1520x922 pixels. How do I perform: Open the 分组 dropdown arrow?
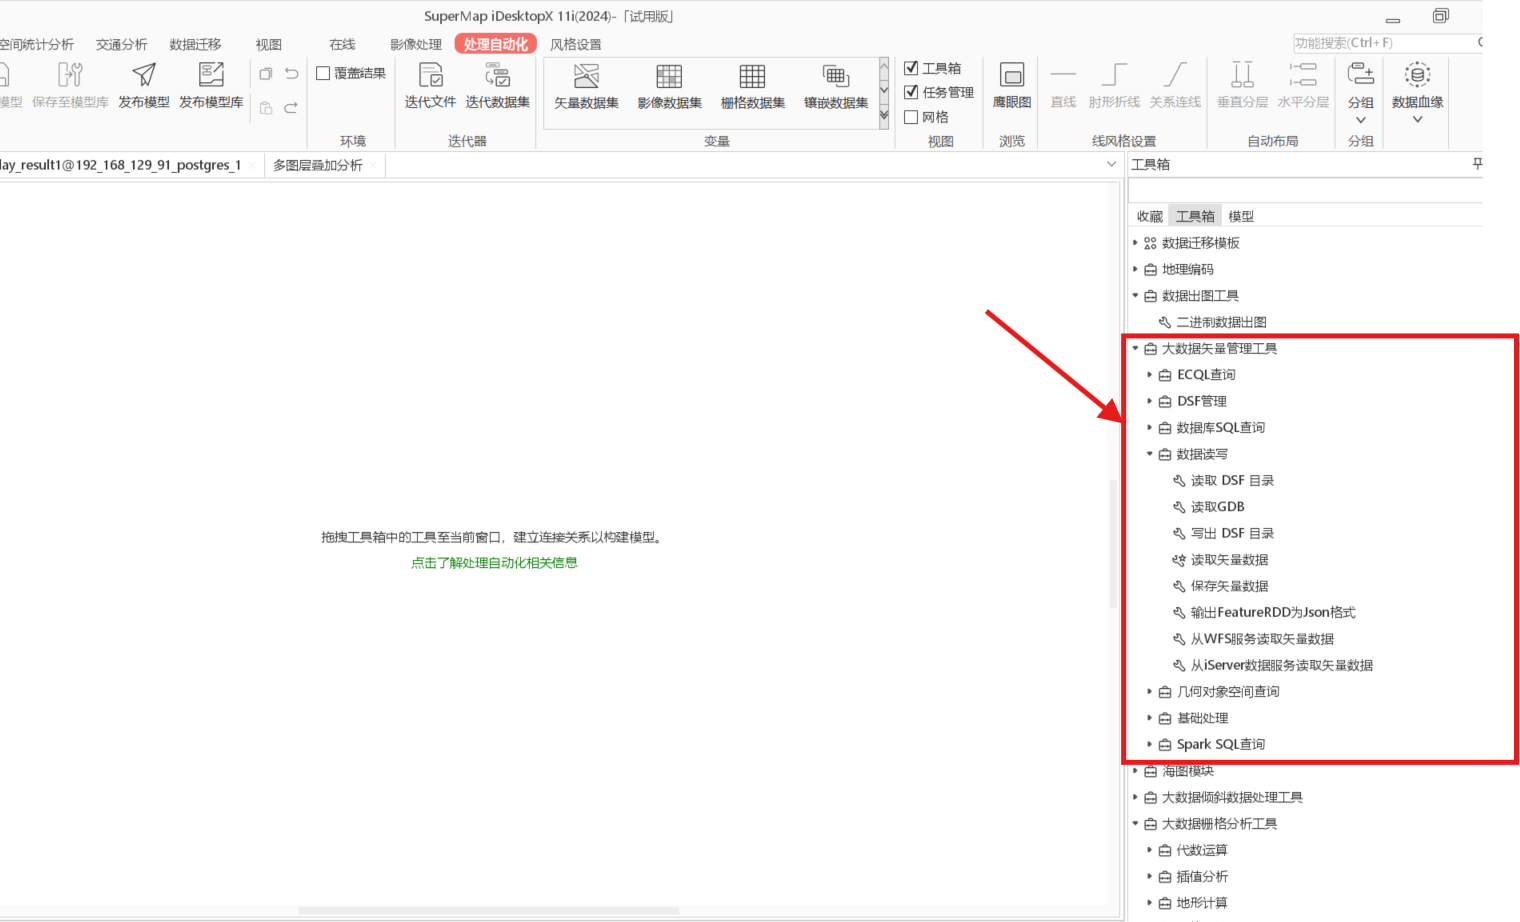point(1360,120)
